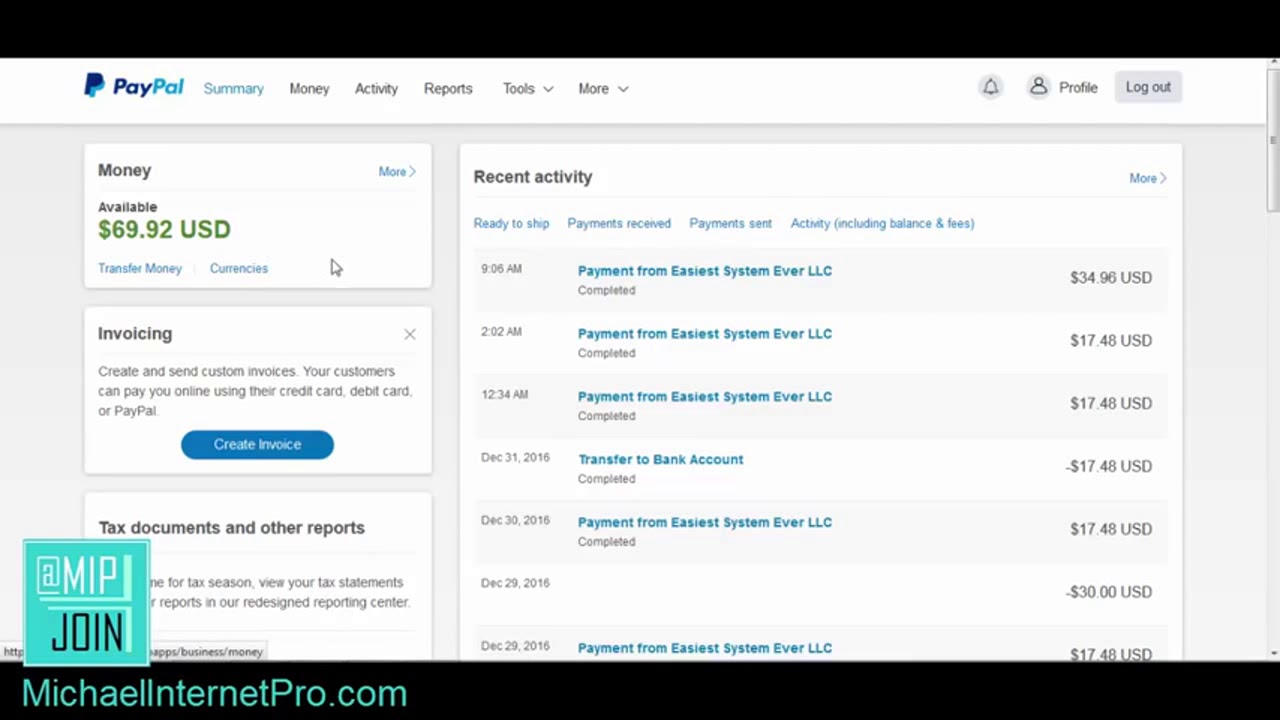The width and height of the screenshot is (1280, 720).
Task: Open the Transfer to Bank Account entry
Action: 661,459
